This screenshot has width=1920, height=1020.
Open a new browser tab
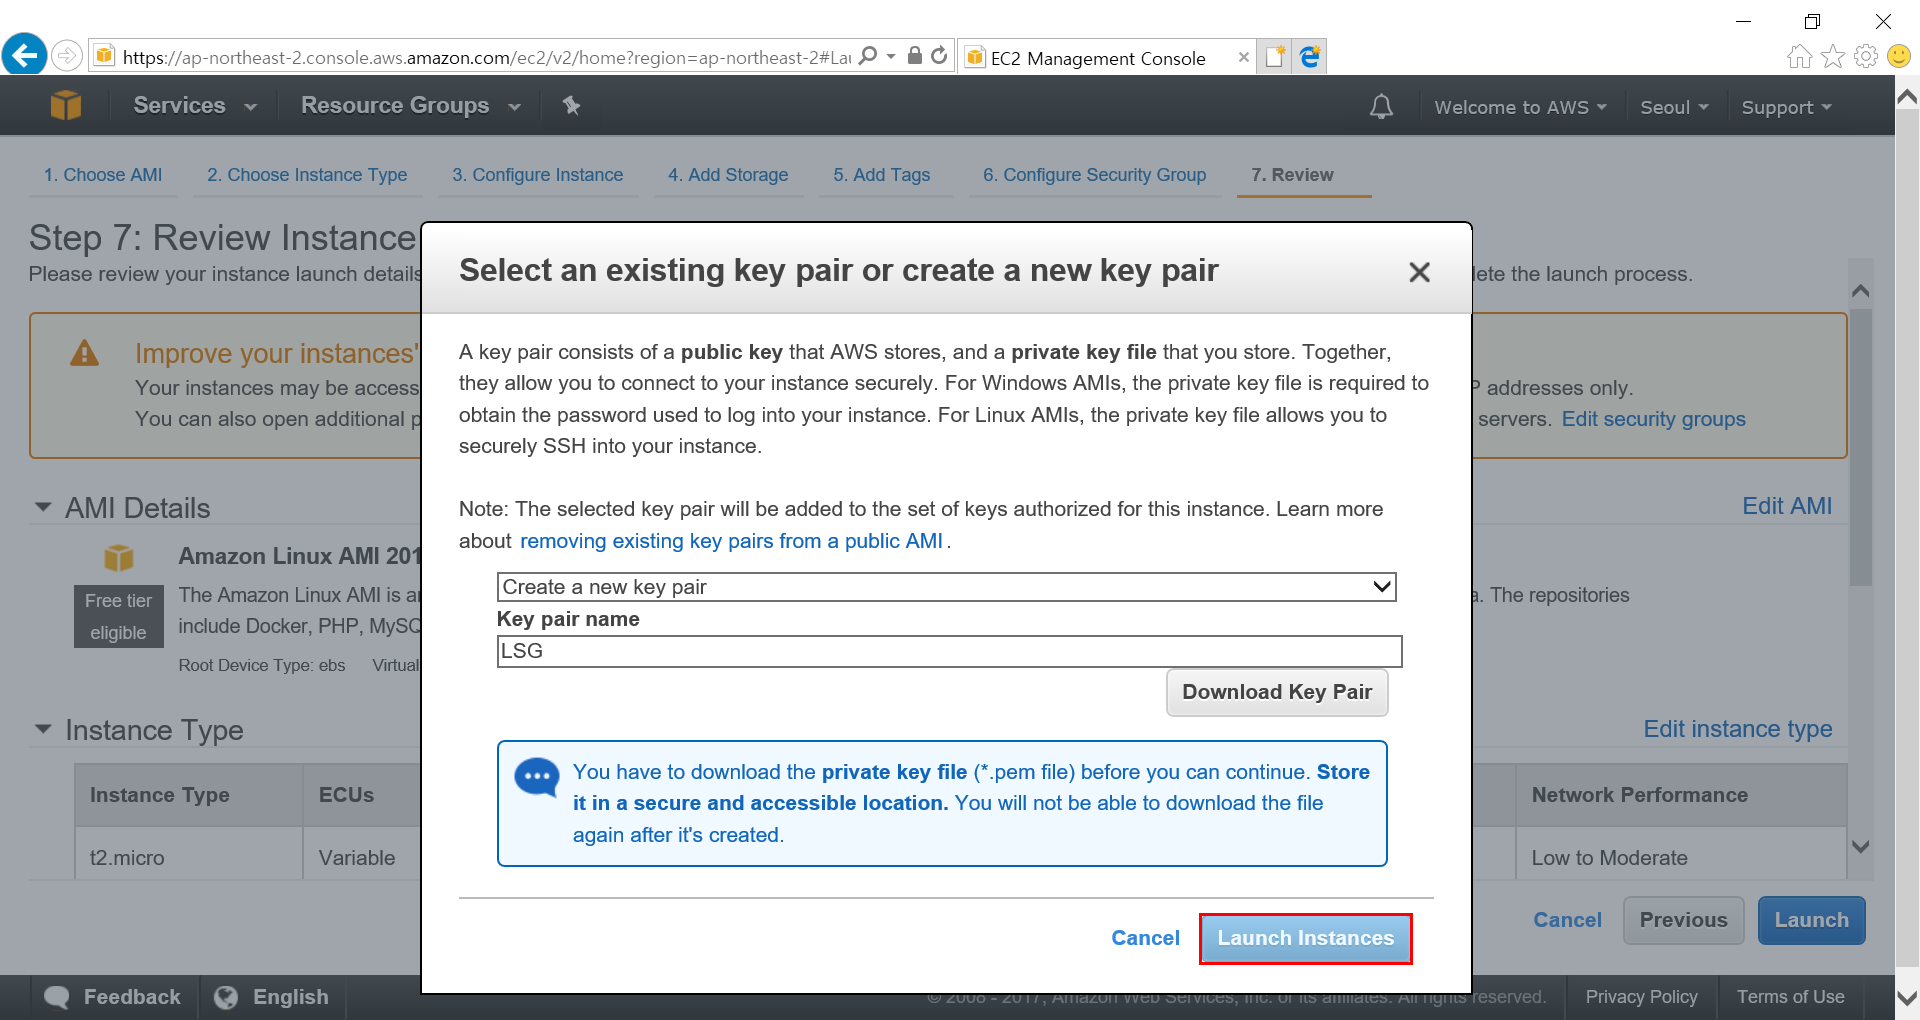tap(1275, 57)
